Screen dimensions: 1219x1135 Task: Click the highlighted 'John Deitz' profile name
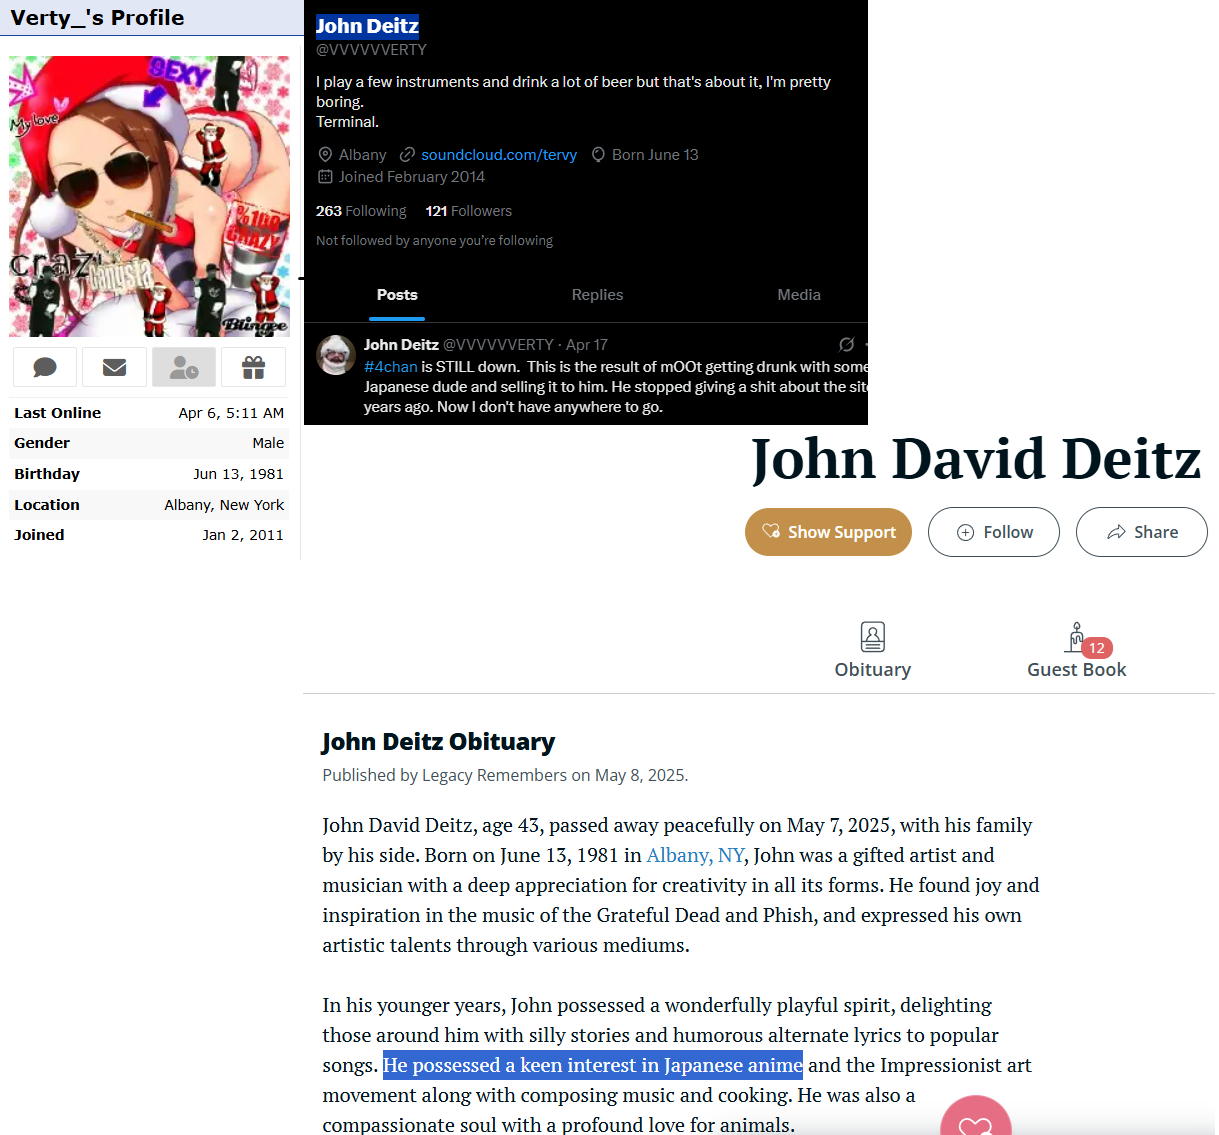(367, 26)
